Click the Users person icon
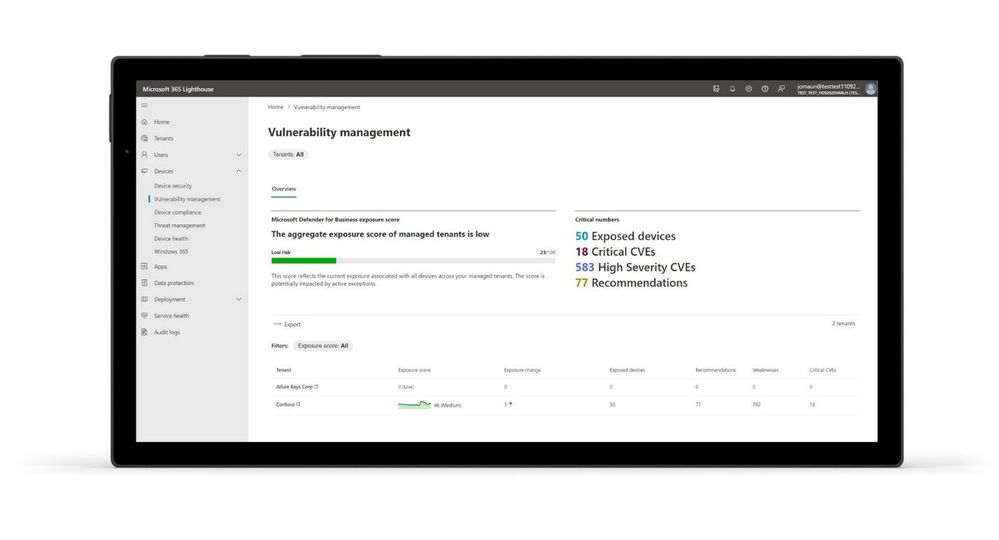Image resolution: width=999 pixels, height=540 pixels. [145, 155]
